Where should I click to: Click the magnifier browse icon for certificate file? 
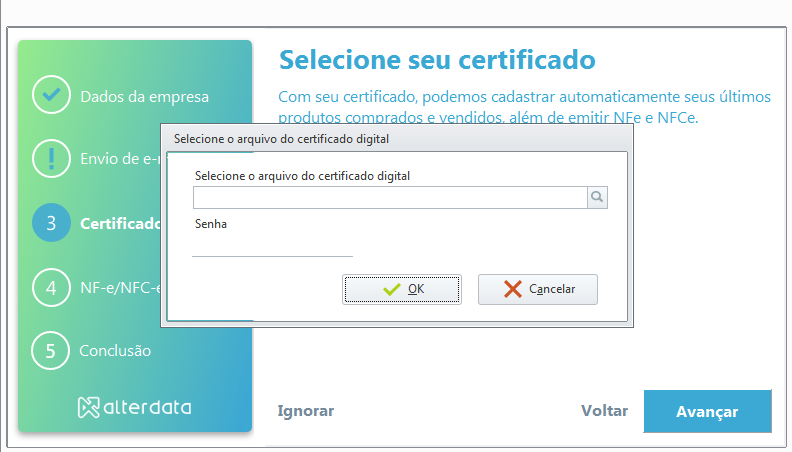pyautogui.click(x=597, y=197)
